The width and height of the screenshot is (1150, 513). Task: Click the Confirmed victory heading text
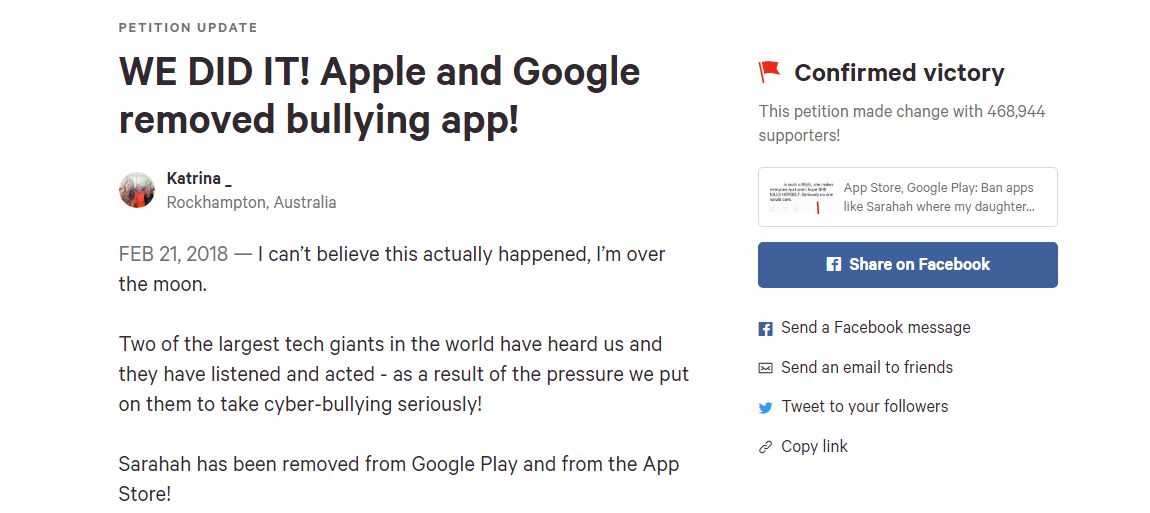point(899,73)
